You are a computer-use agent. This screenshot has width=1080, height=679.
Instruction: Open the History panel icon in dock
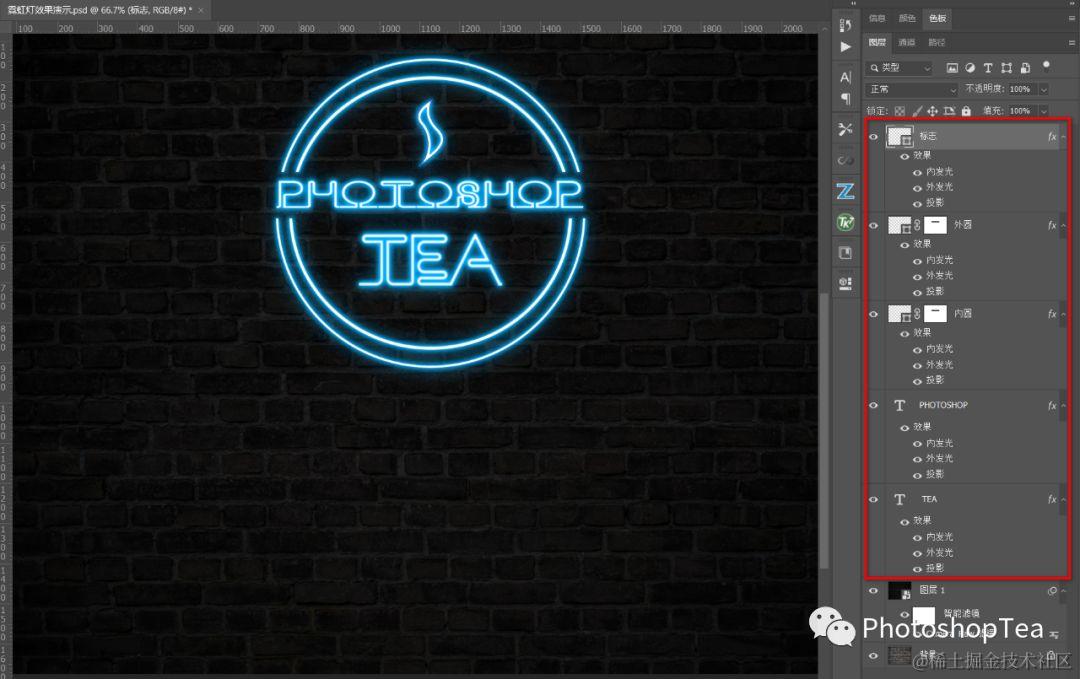tap(846, 25)
